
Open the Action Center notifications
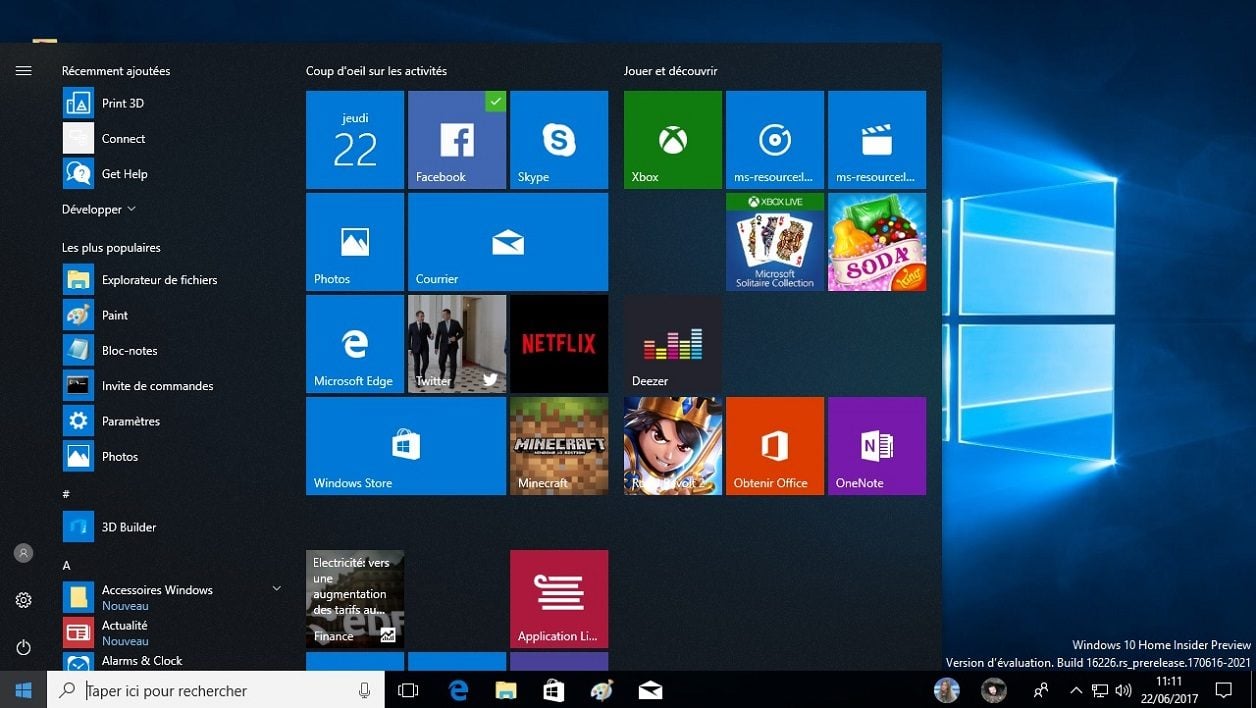click(x=1223, y=690)
